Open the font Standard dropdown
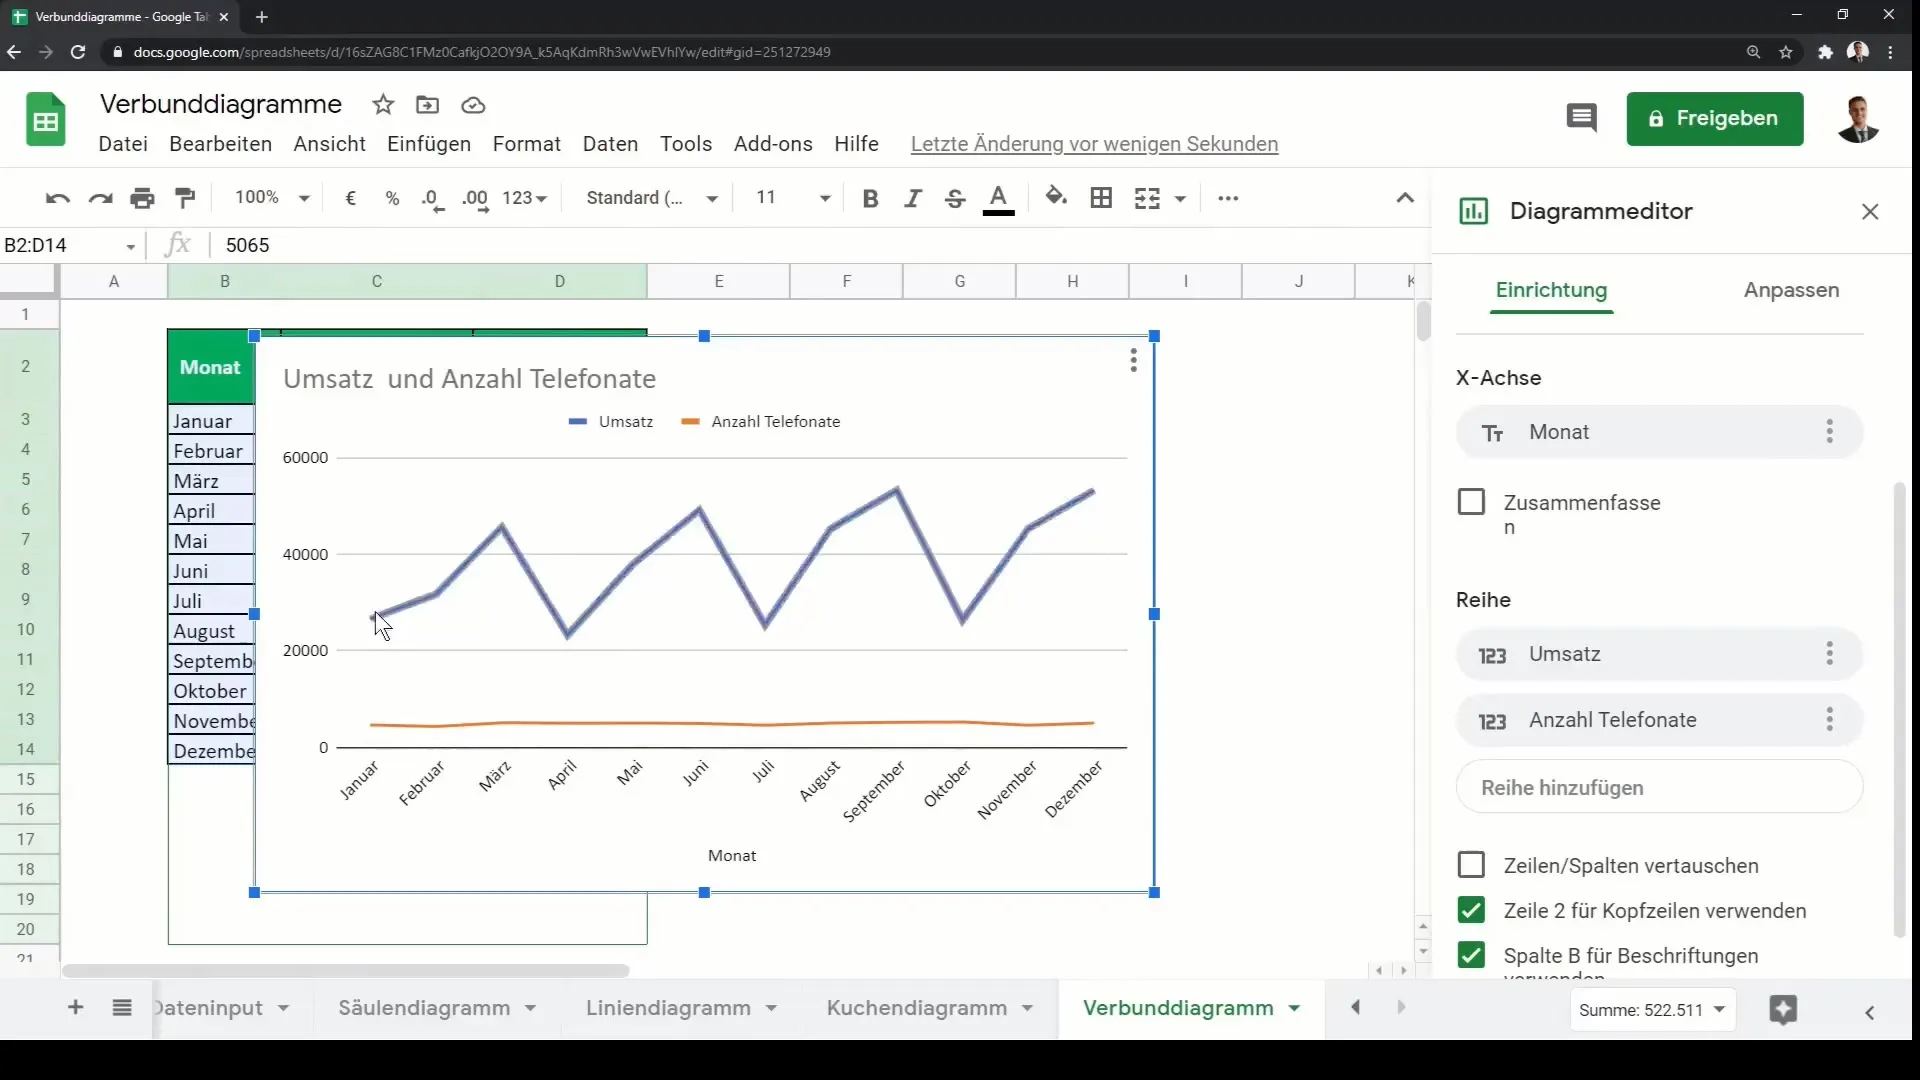The image size is (1920, 1080). [x=652, y=198]
